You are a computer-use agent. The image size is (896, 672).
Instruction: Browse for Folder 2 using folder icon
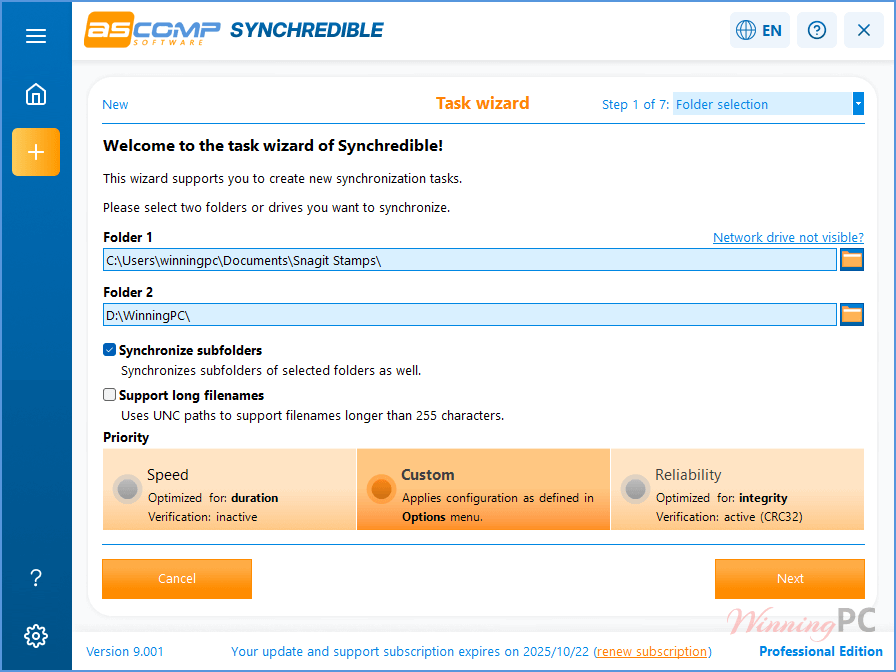coord(851,314)
